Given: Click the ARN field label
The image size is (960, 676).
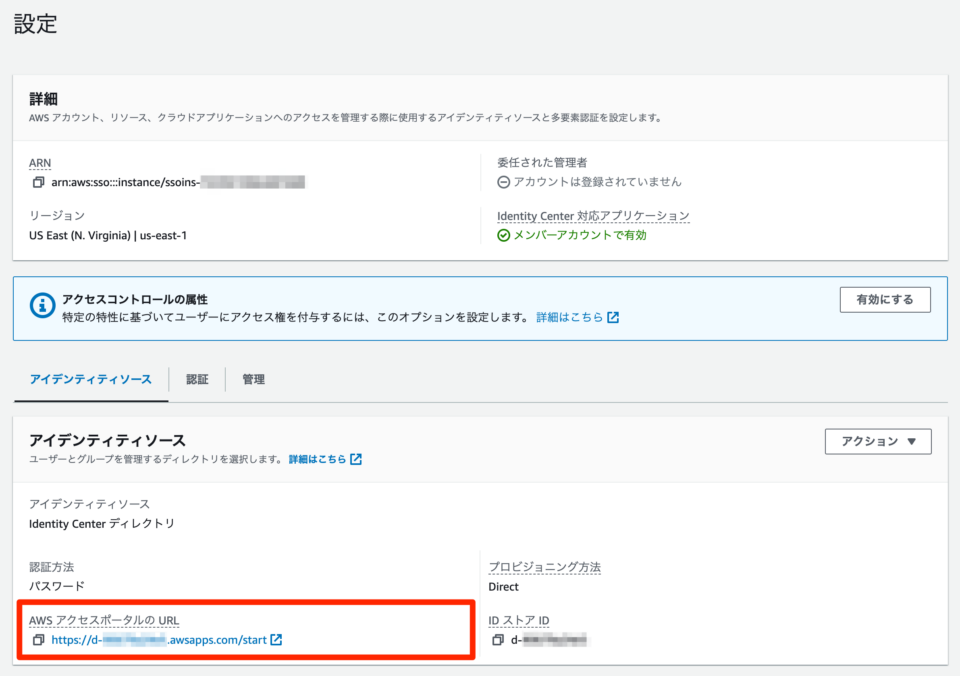Looking at the screenshot, I should coord(40,162).
